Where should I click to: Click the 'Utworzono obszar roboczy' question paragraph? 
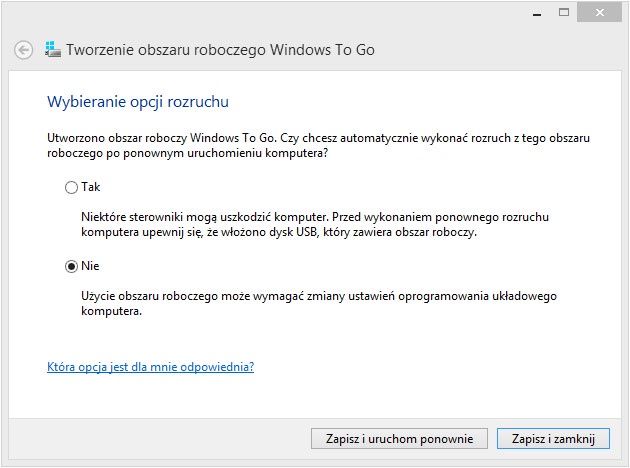coord(318,145)
